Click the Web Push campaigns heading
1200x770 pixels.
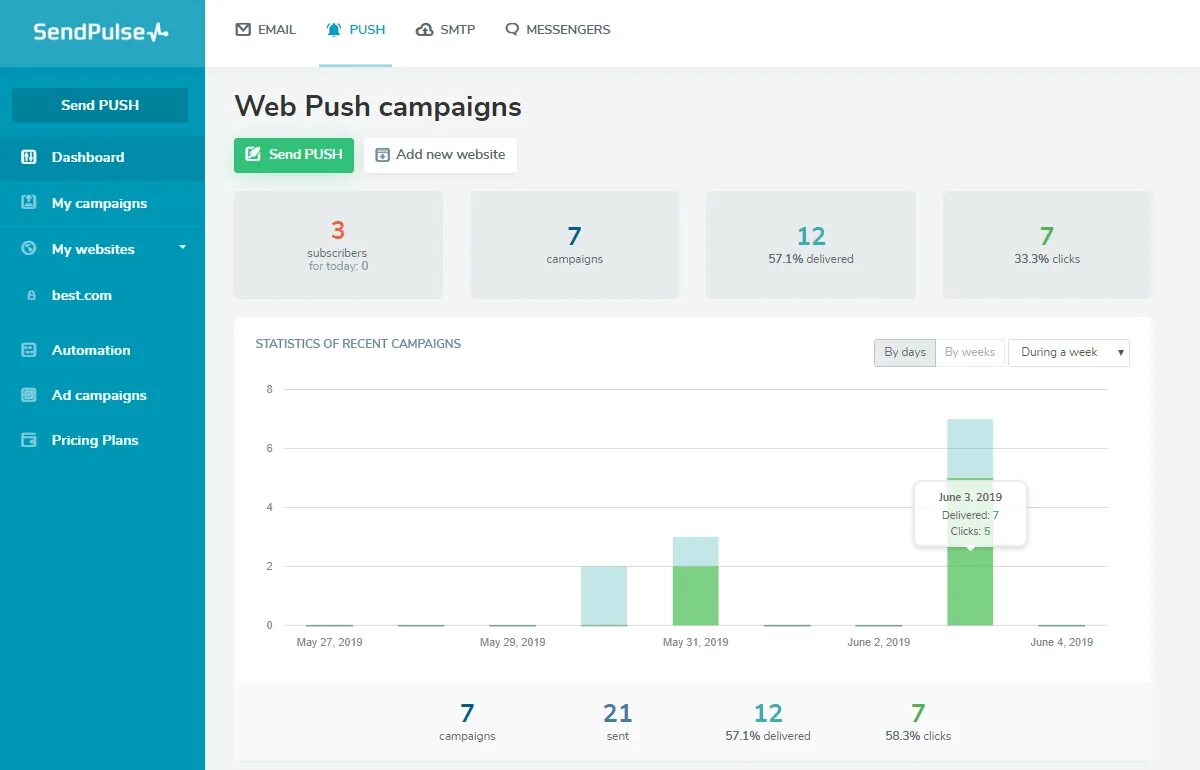[x=378, y=106]
